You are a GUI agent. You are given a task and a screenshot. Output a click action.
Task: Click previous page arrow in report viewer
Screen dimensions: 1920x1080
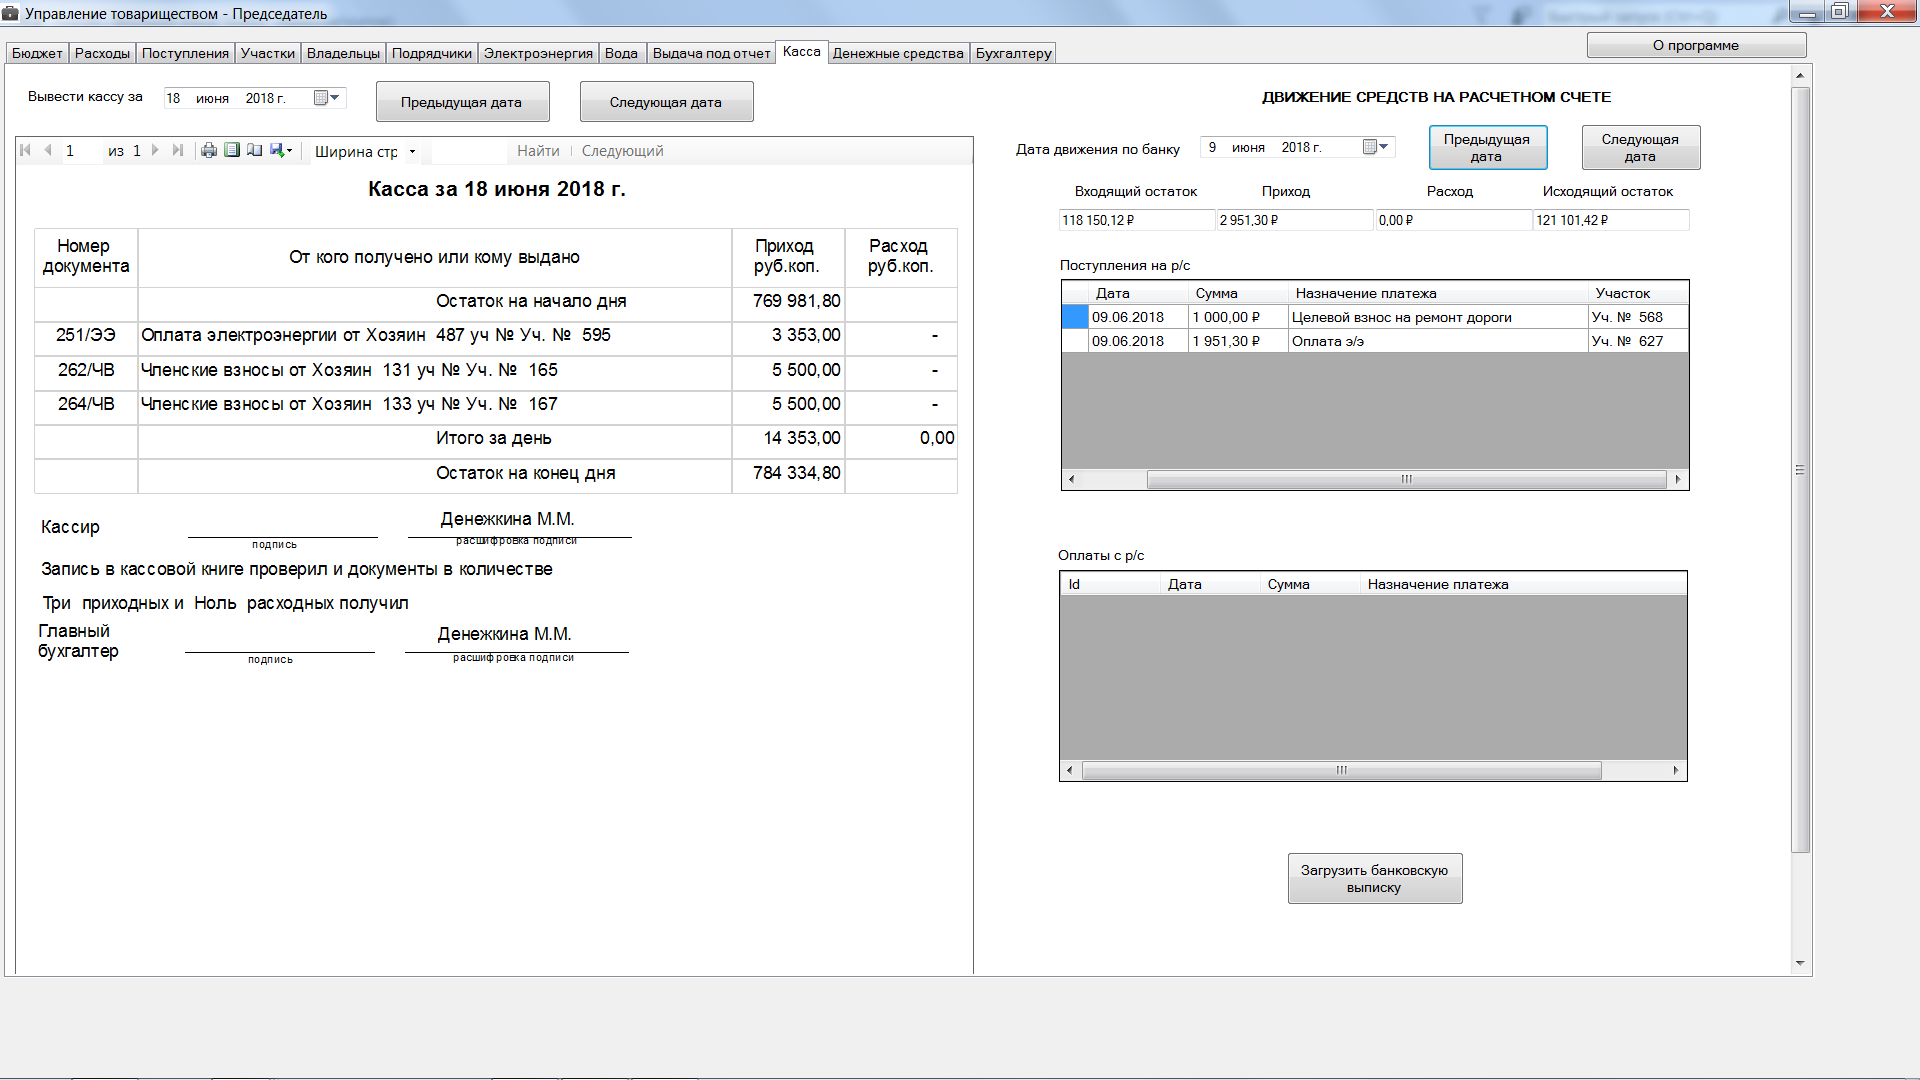(x=47, y=151)
